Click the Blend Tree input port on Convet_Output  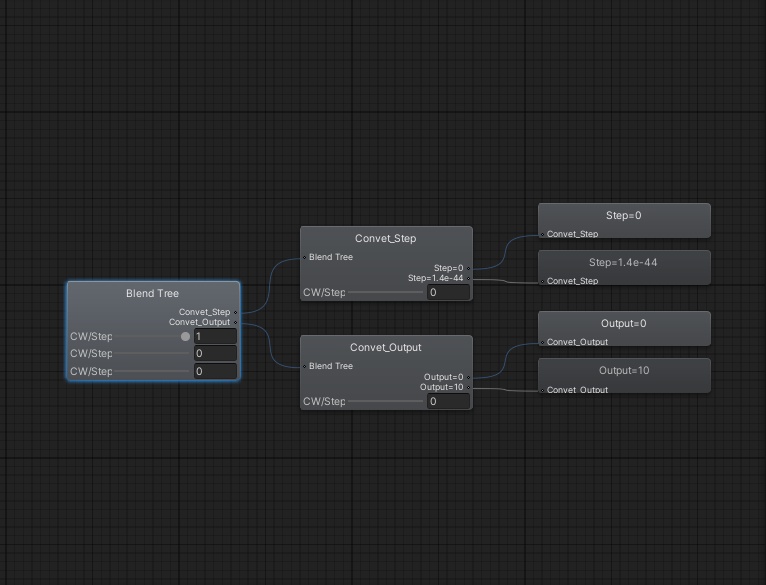pyautogui.click(x=304, y=367)
